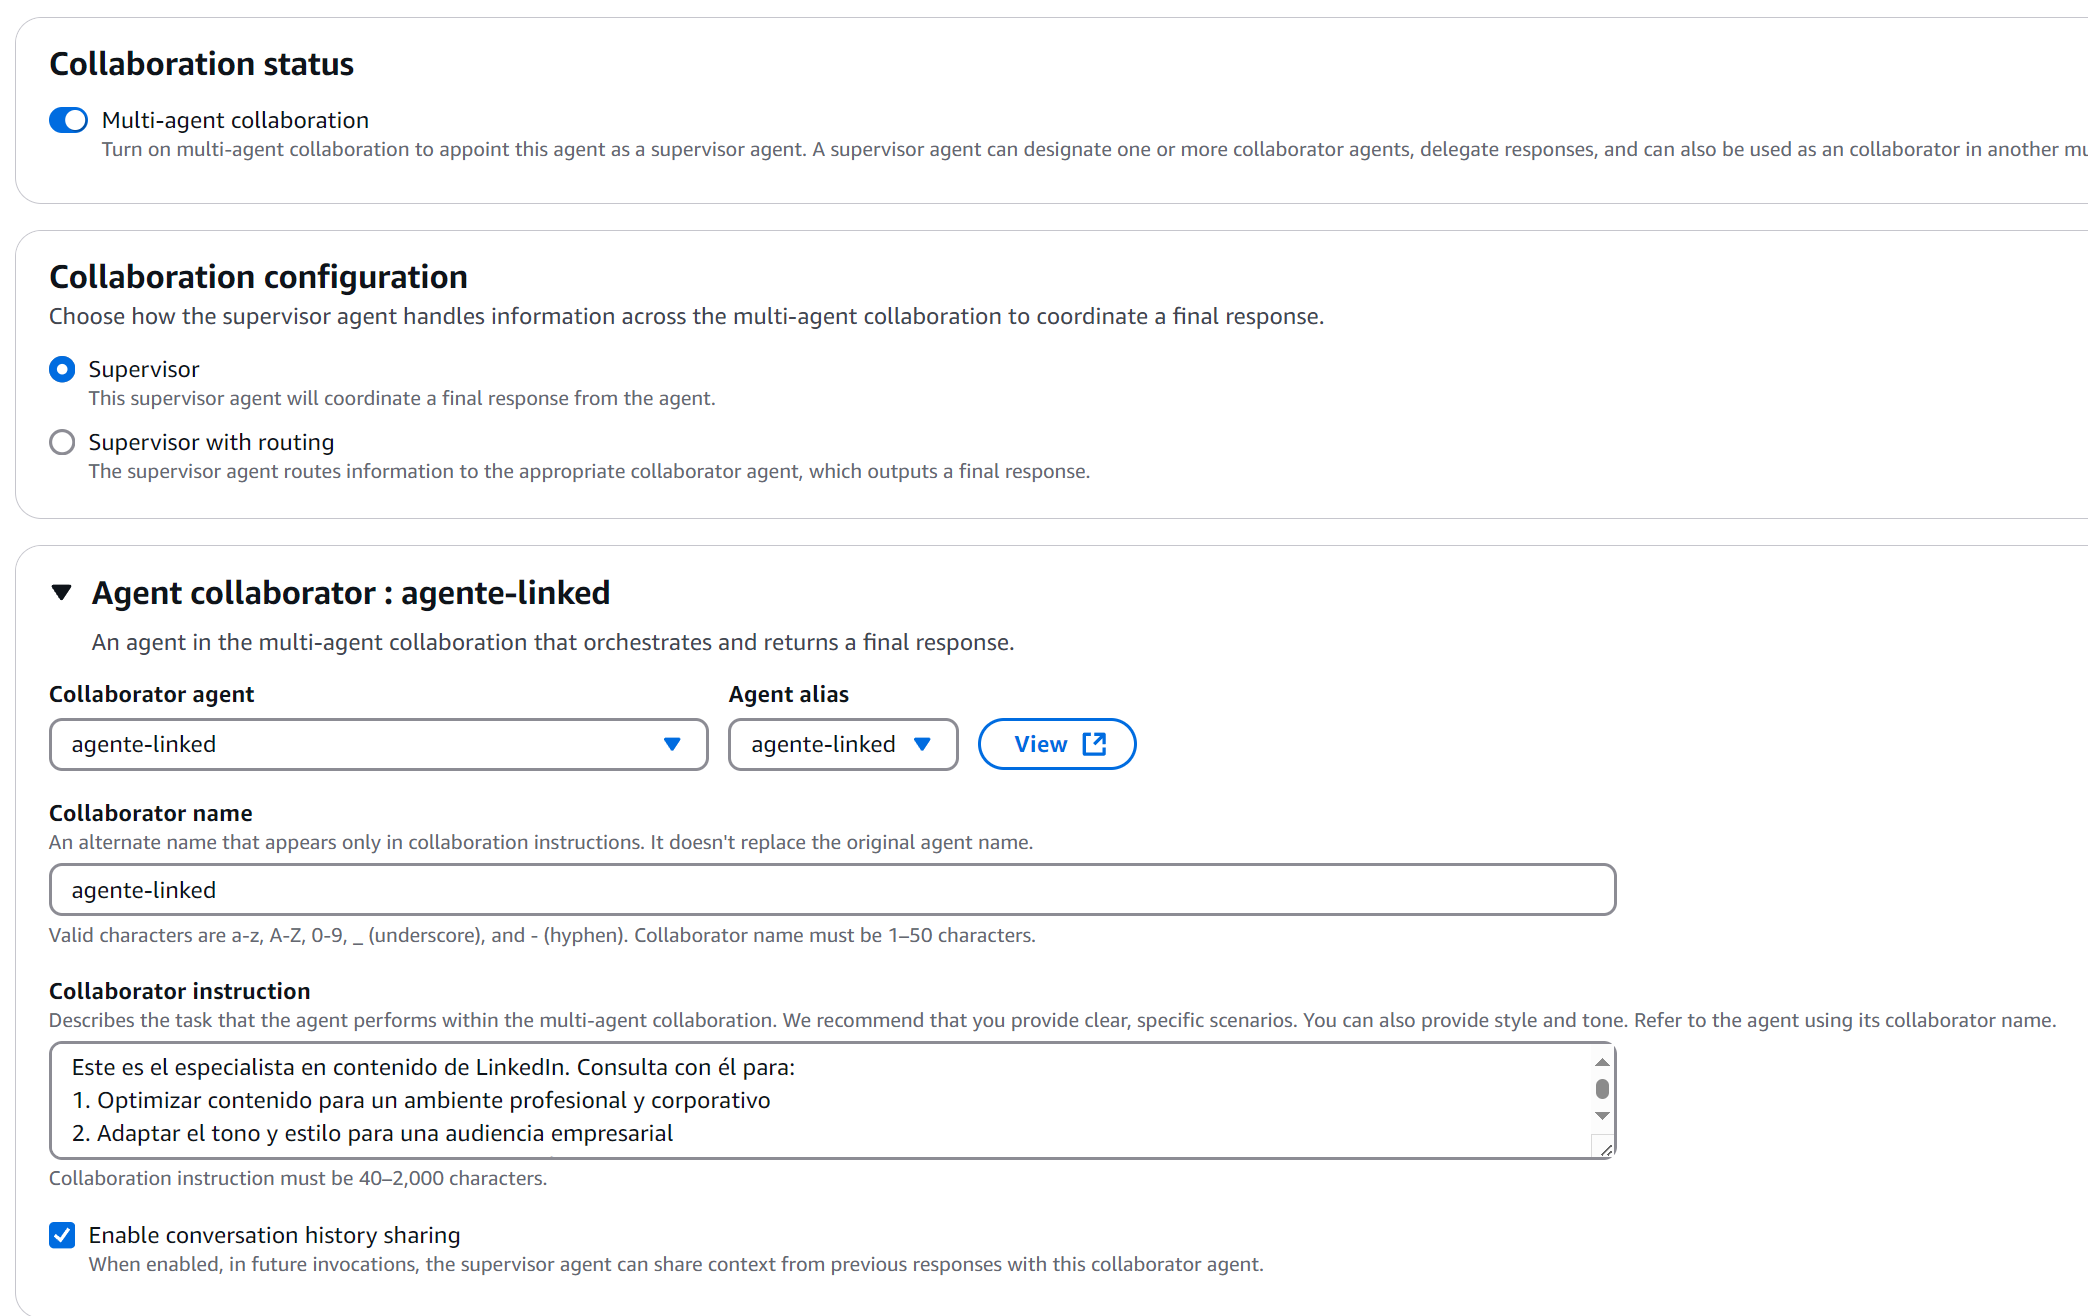Screen dimensions: 2088x1316
Task: Click the external link icon in View
Action: coord(1095,745)
